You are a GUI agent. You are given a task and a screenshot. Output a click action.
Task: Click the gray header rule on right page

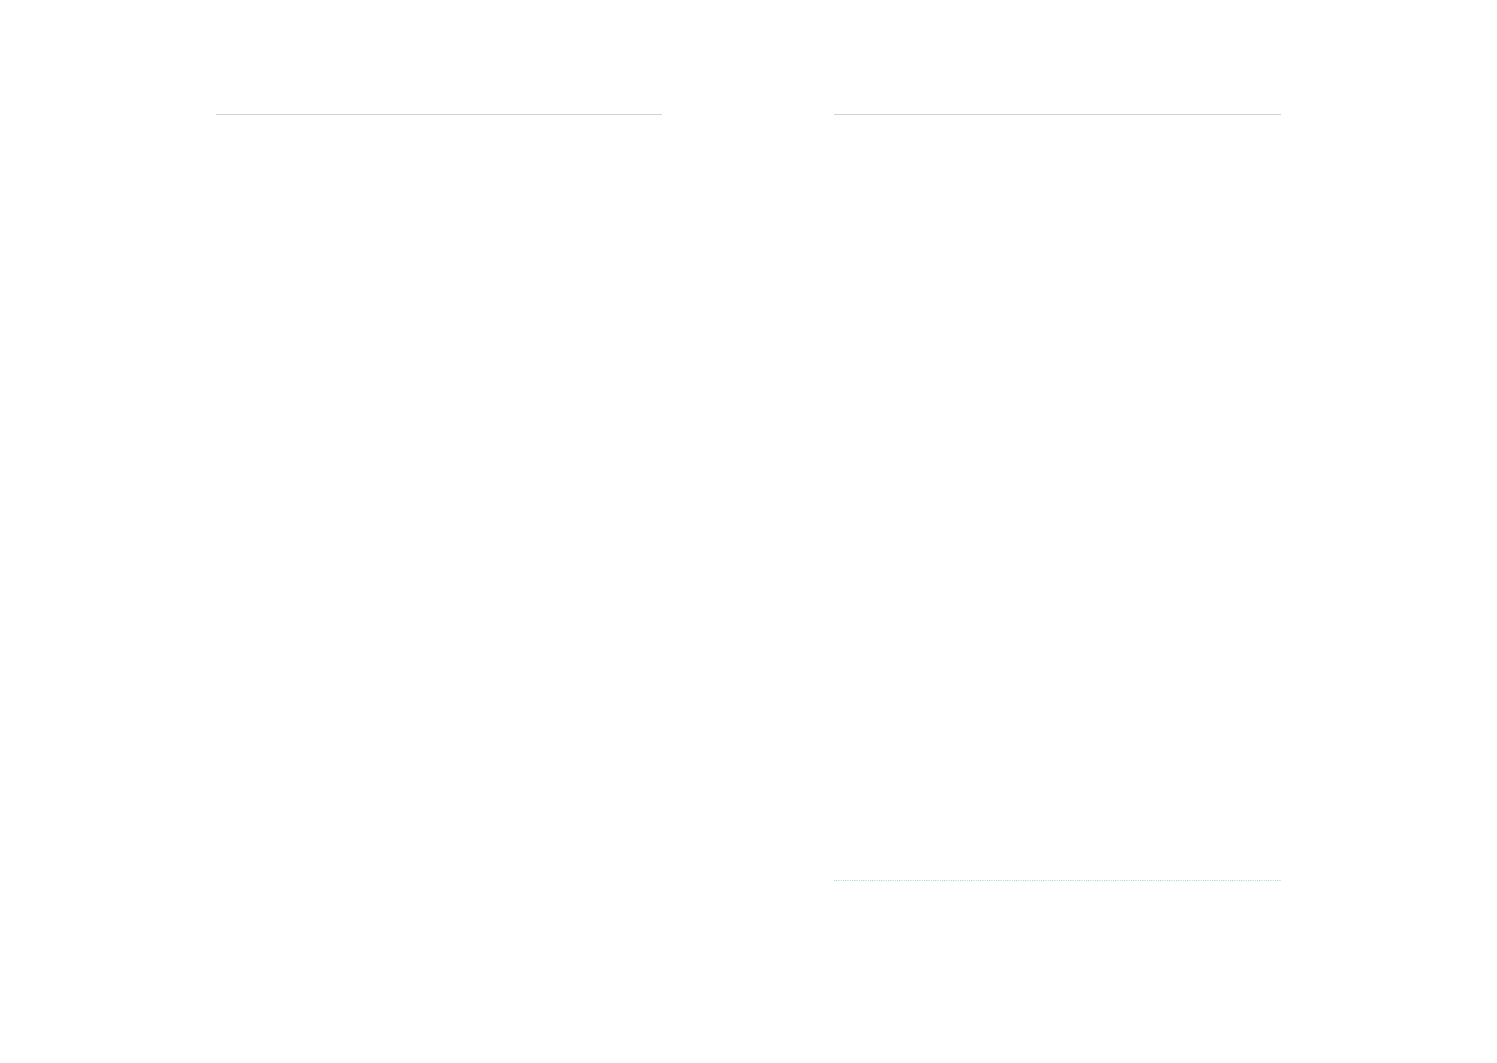point(1057,114)
